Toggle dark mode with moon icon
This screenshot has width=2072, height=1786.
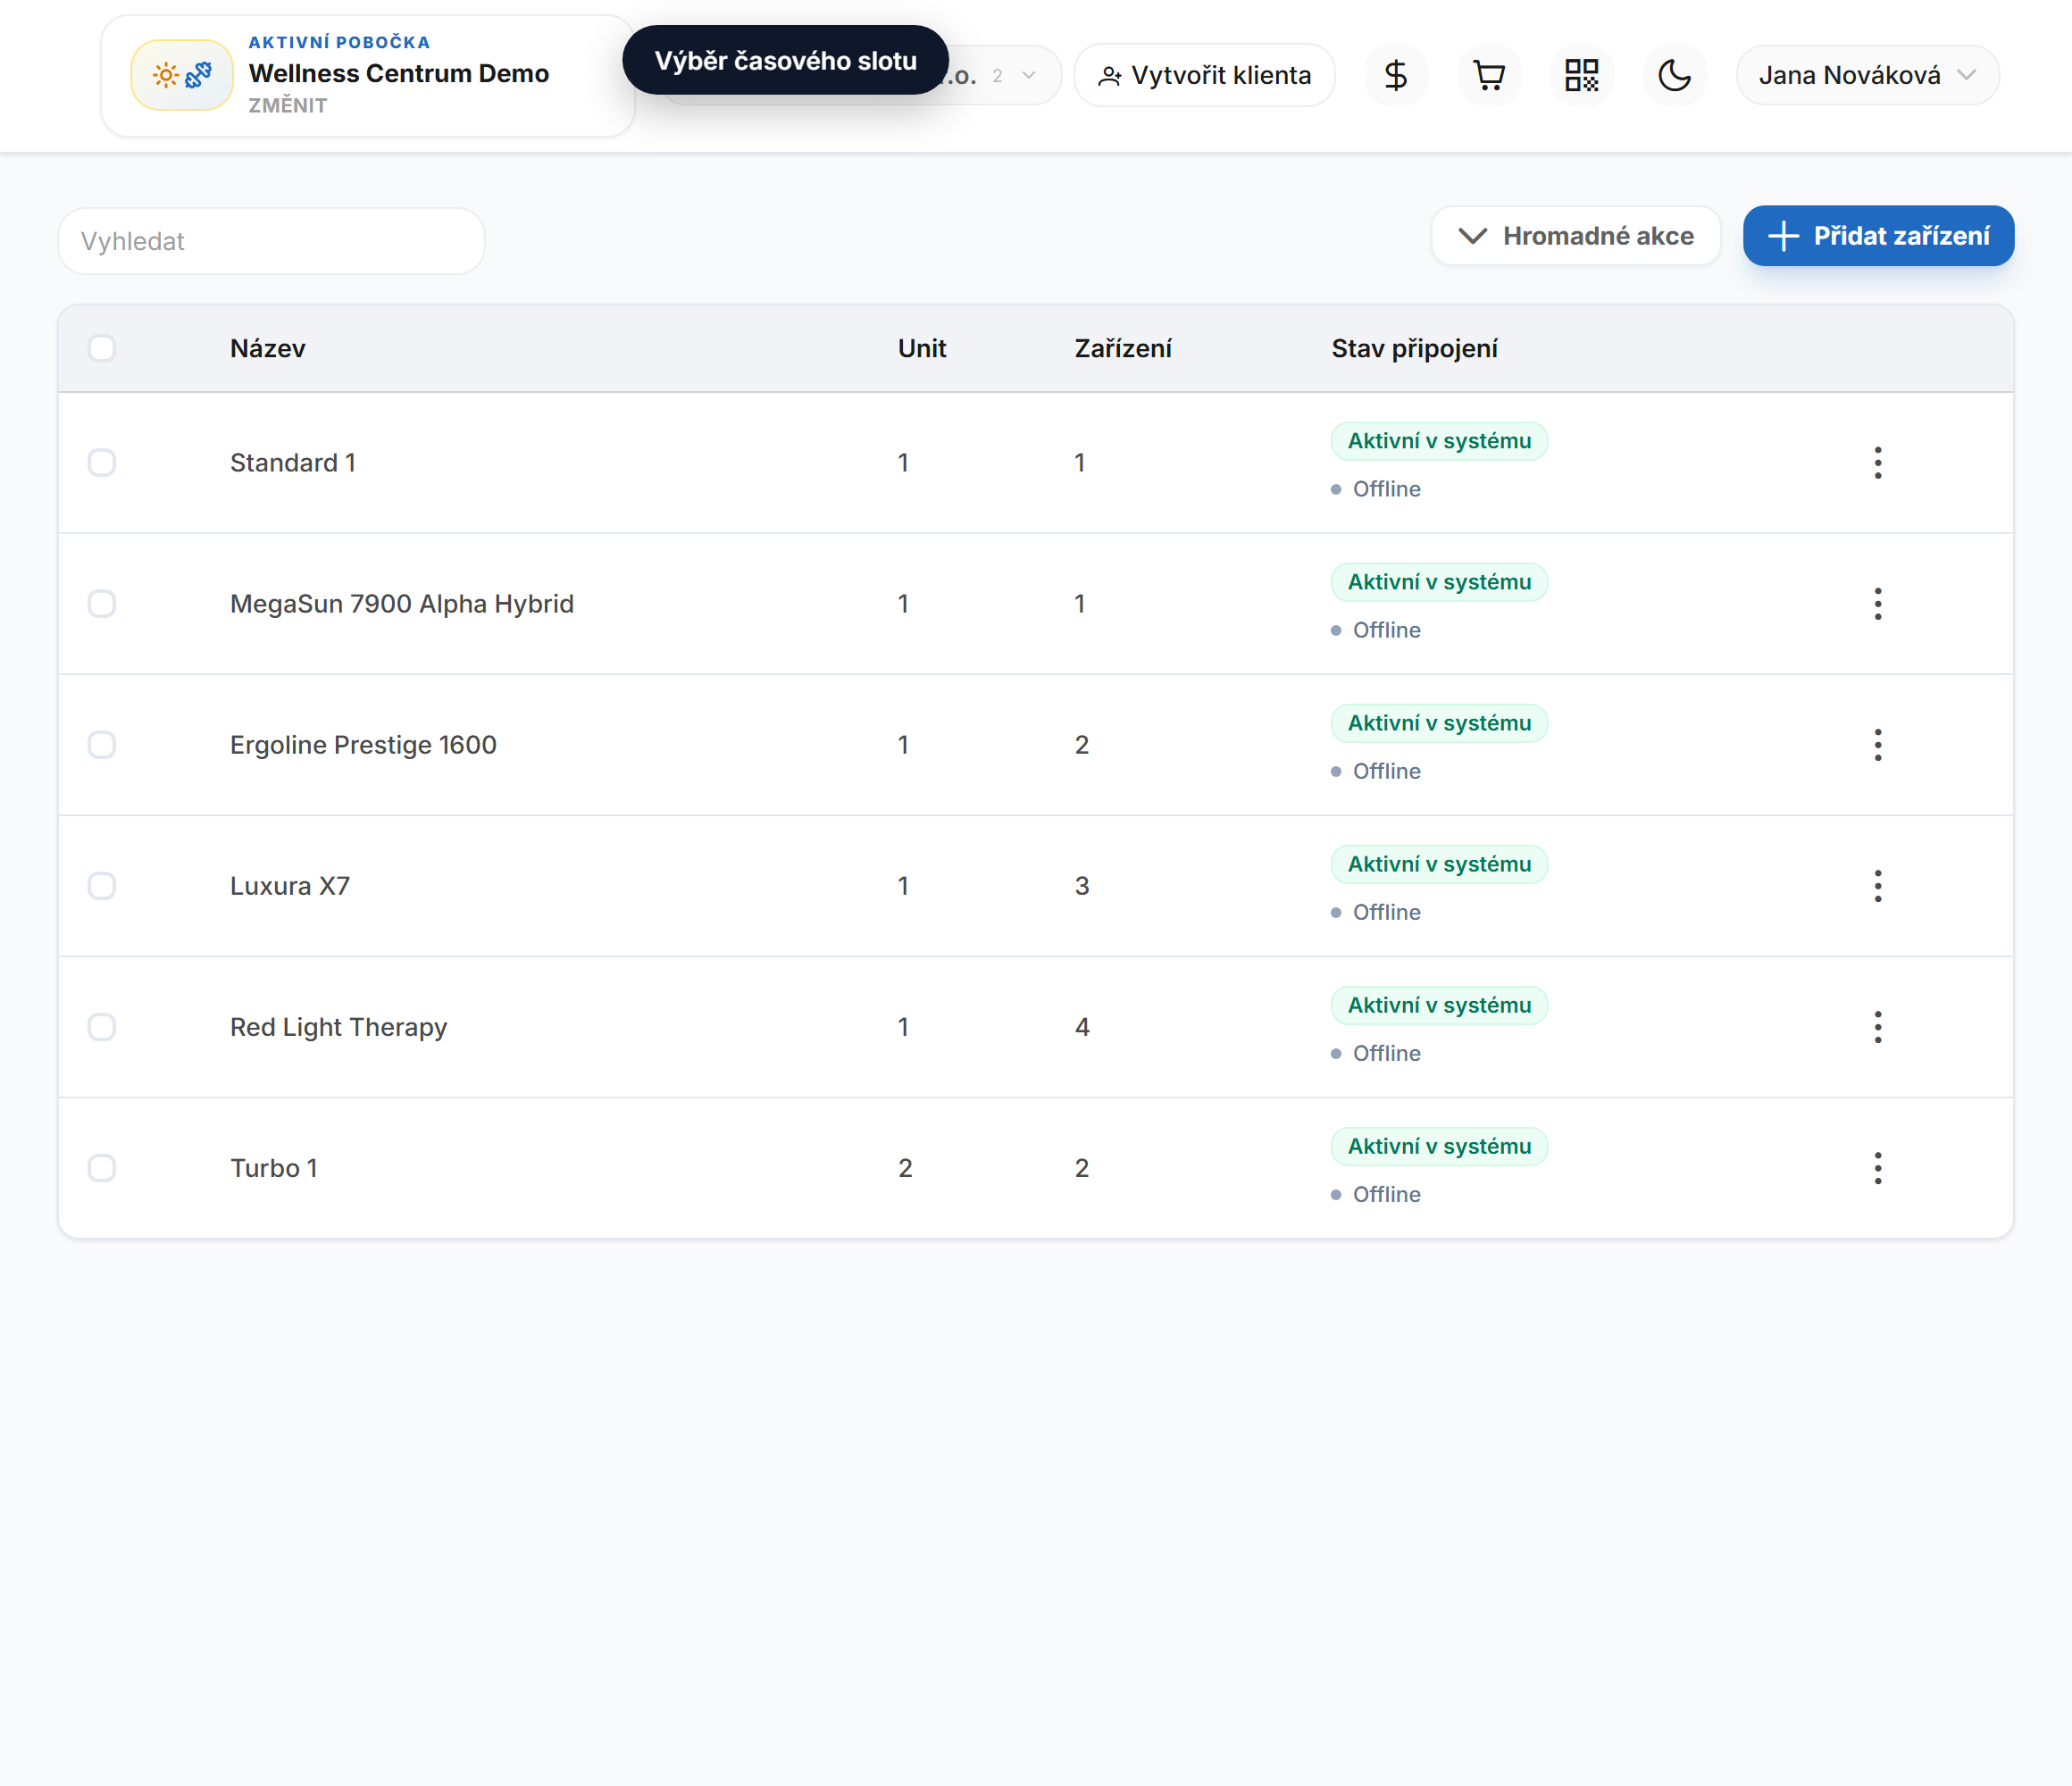1675,75
